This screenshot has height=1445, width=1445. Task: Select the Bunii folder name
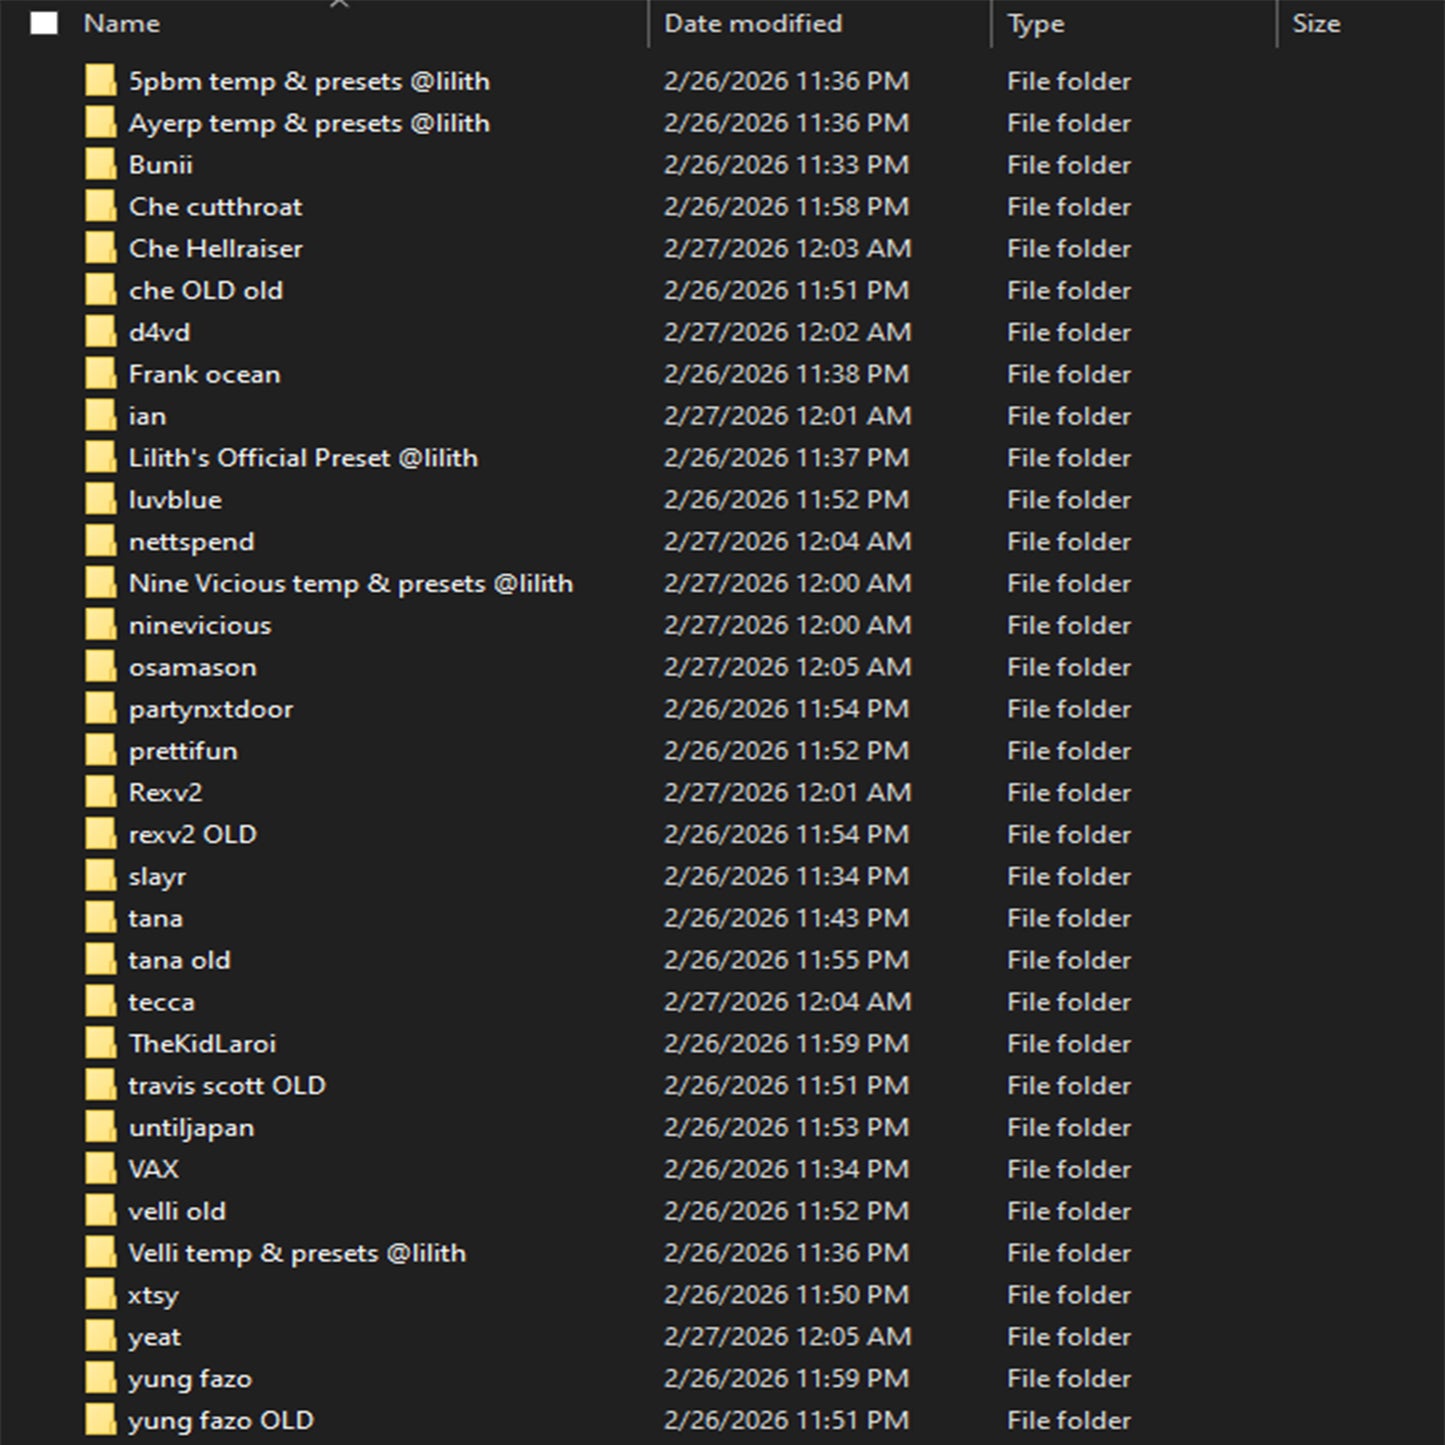click(x=160, y=165)
